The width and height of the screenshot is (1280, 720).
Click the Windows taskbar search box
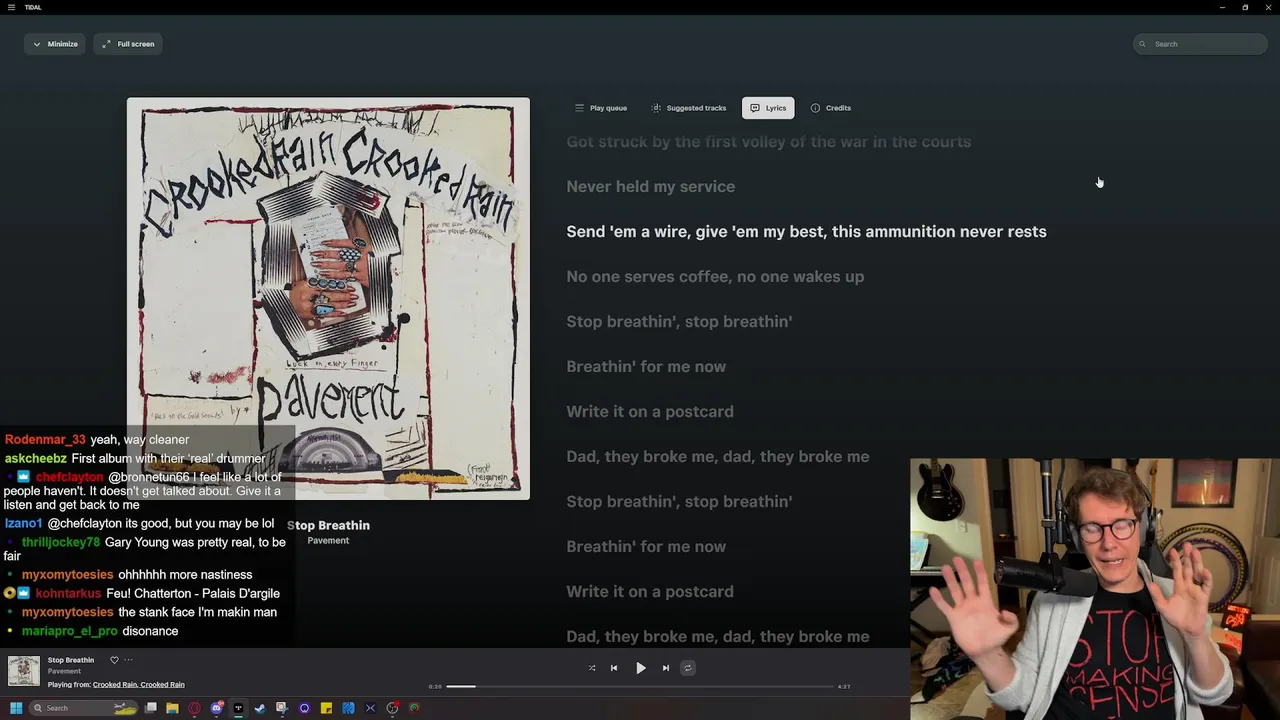83,708
